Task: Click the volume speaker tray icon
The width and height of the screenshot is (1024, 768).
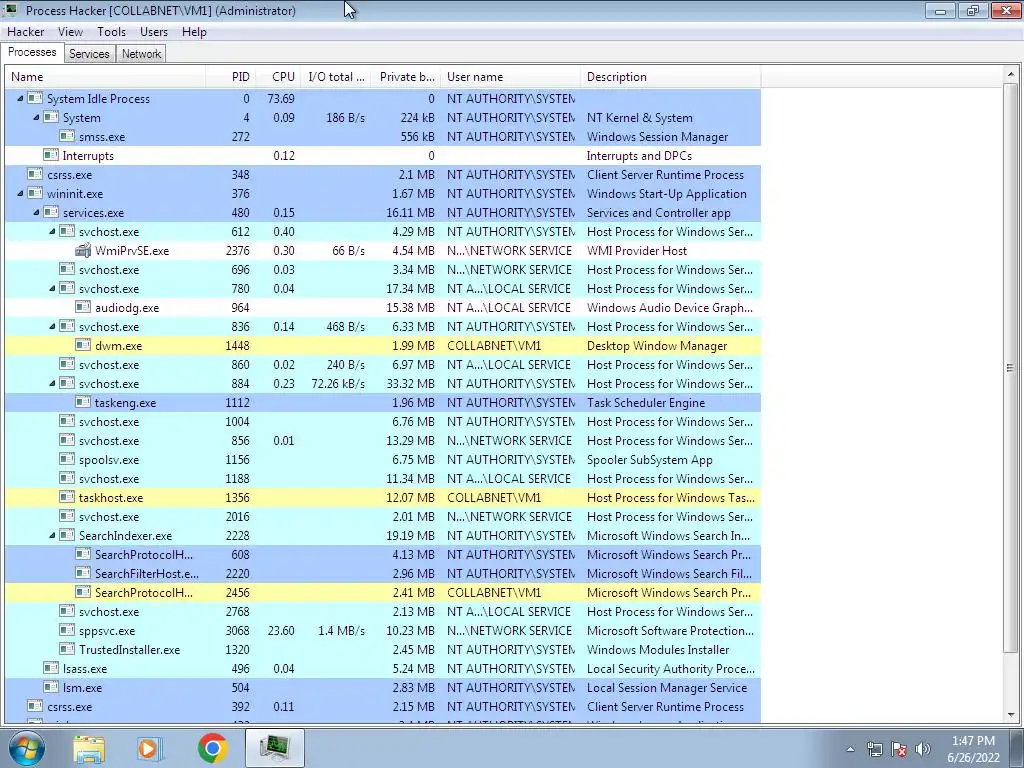Action: [x=923, y=749]
